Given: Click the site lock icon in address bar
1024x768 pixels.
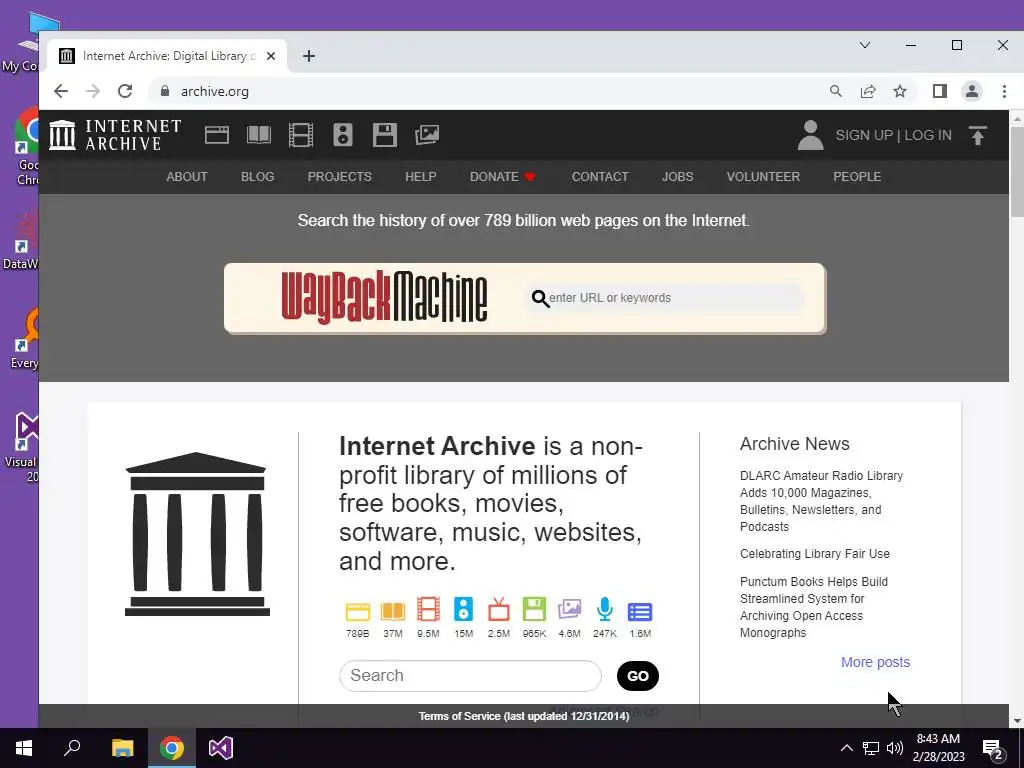Looking at the screenshot, I should [165, 91].
